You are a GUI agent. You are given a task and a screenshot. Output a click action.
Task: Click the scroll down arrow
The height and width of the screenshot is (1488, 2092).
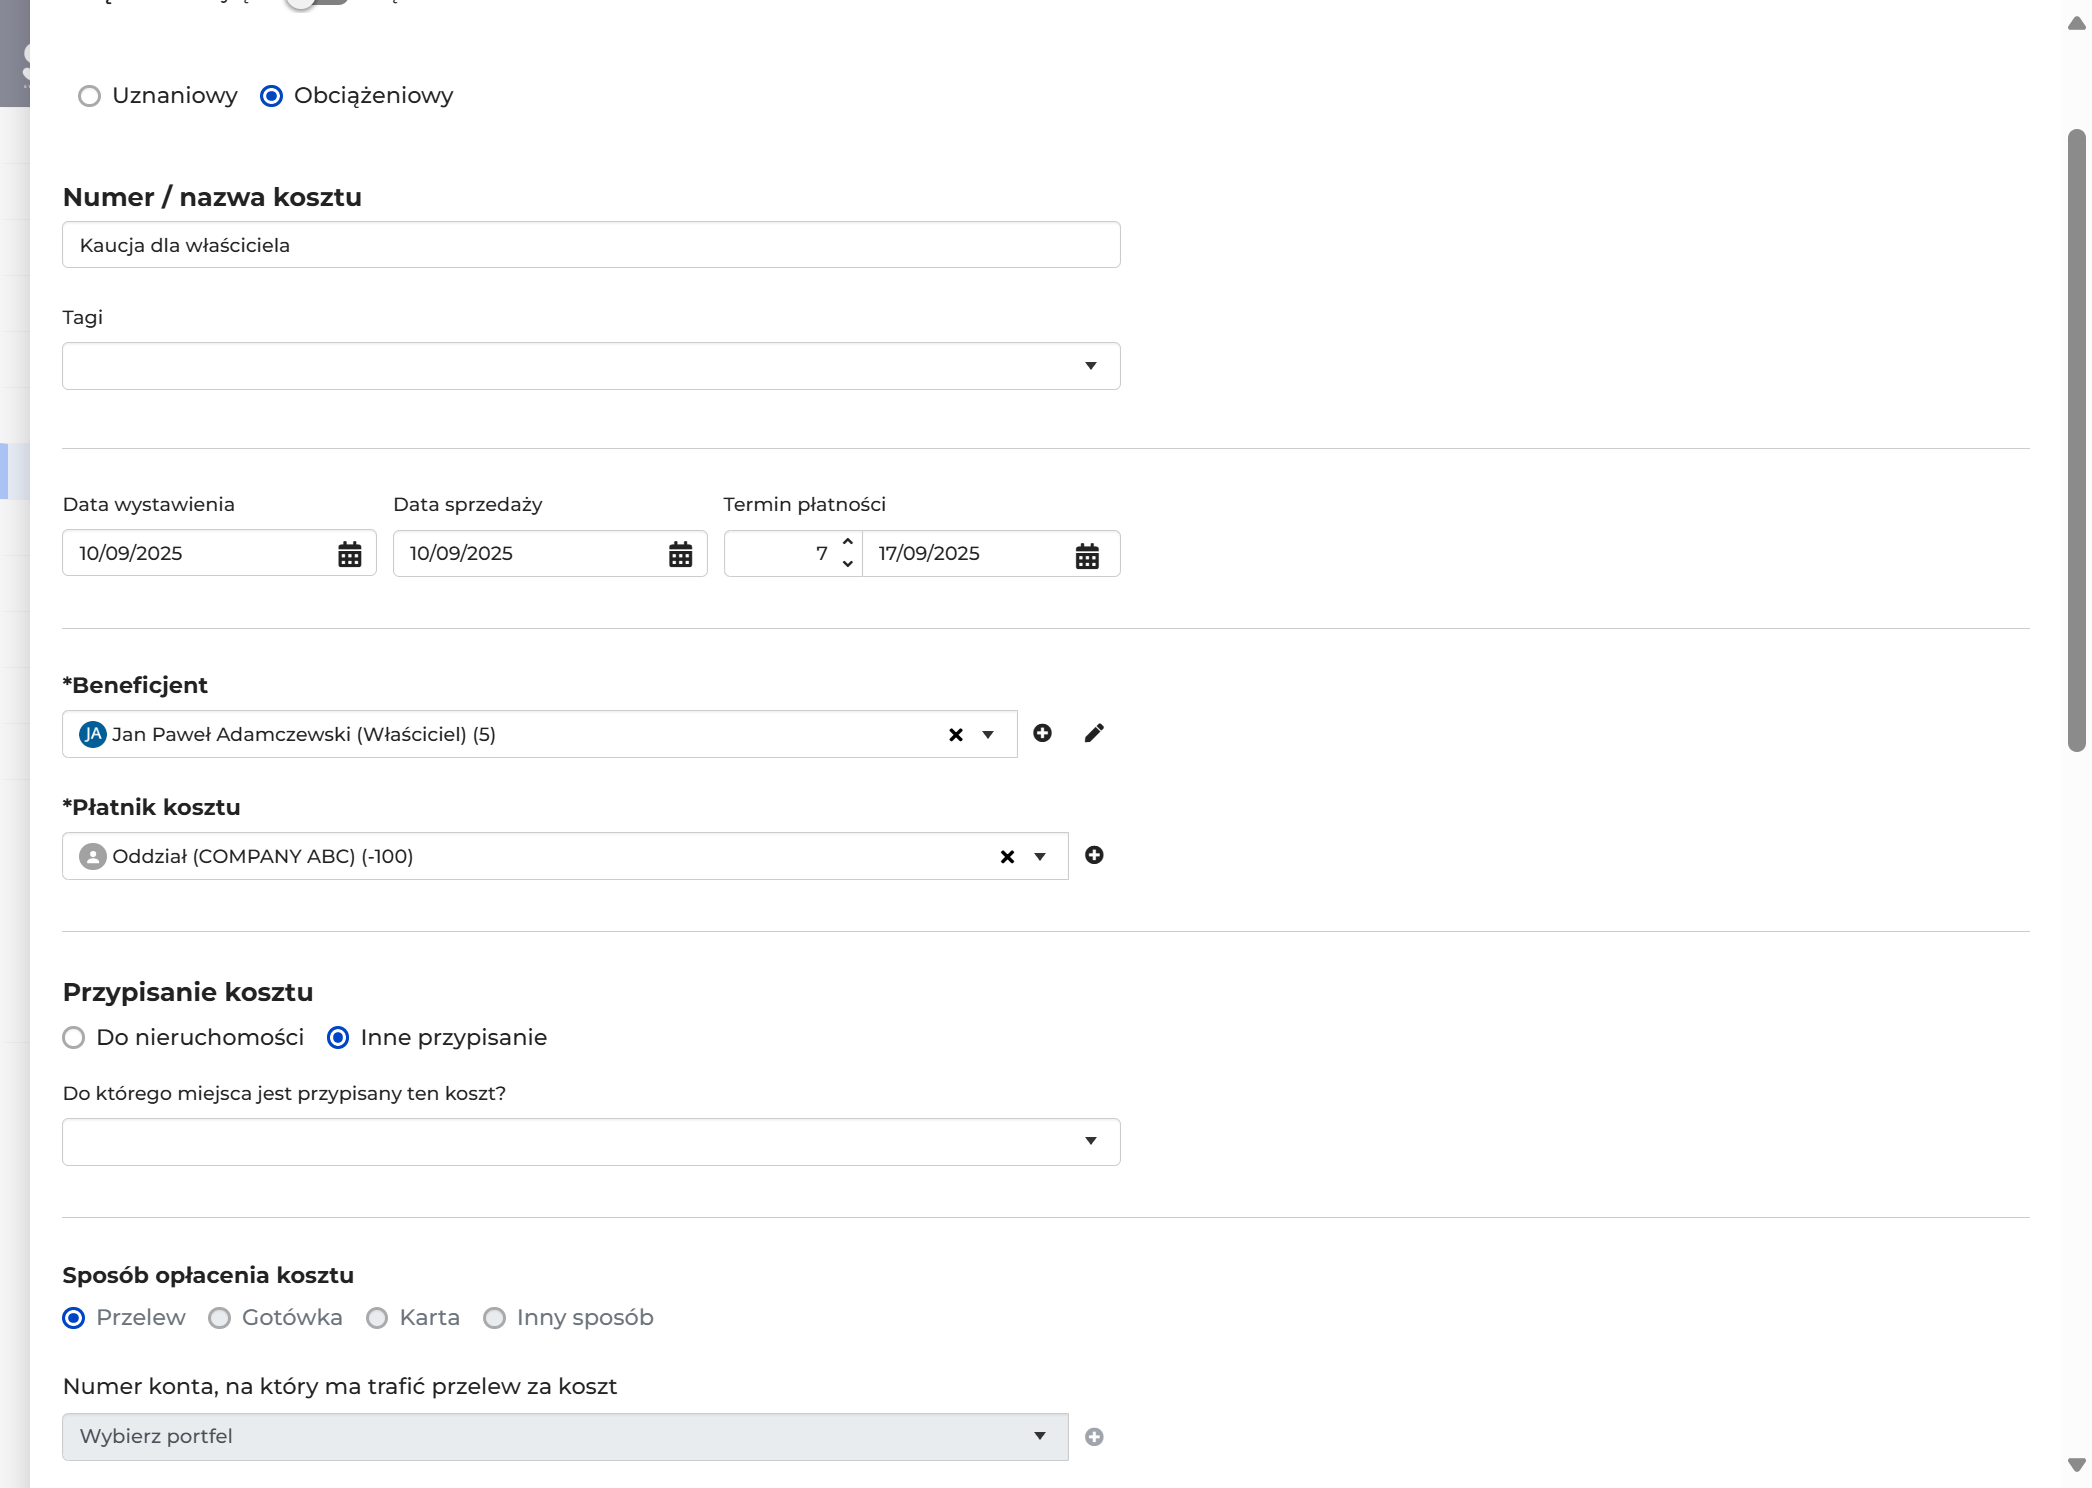[x=2077, y=1465]
